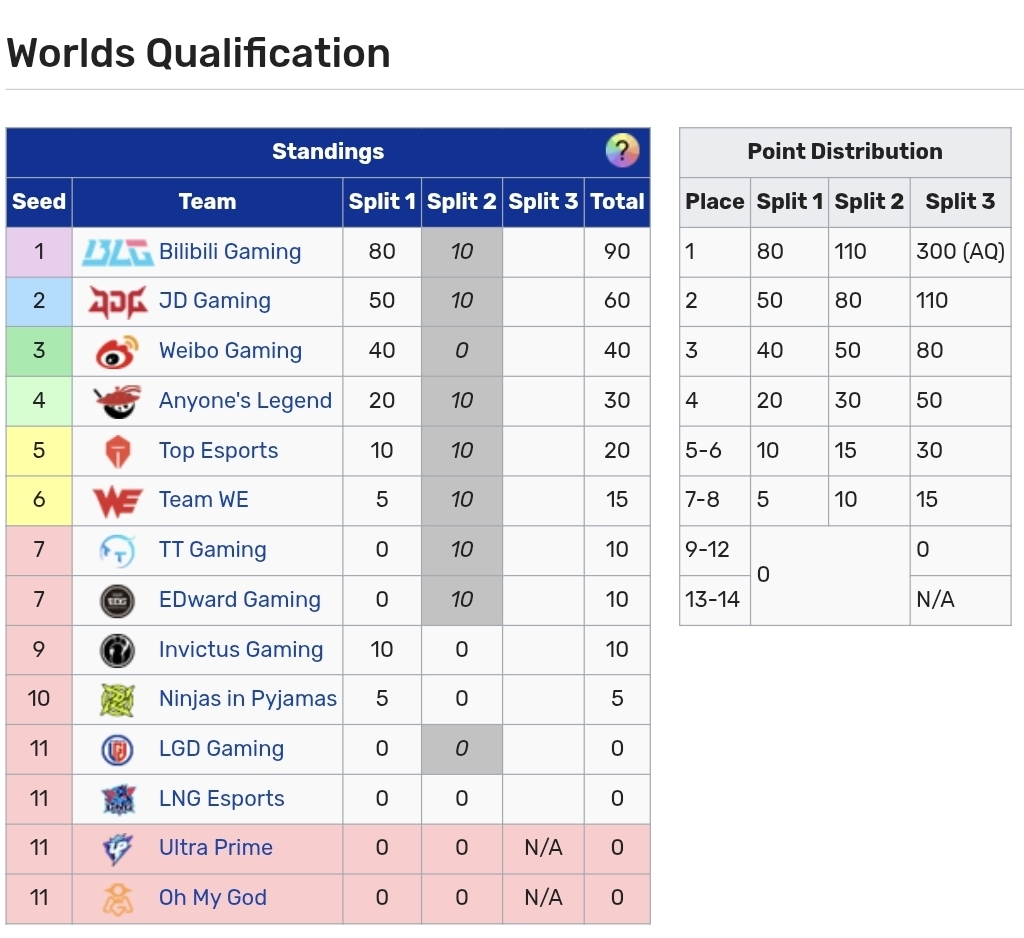The height and width of the screenshot is (938, 1024).
Task: Click the Standings table title
Action: pos(328,152)
